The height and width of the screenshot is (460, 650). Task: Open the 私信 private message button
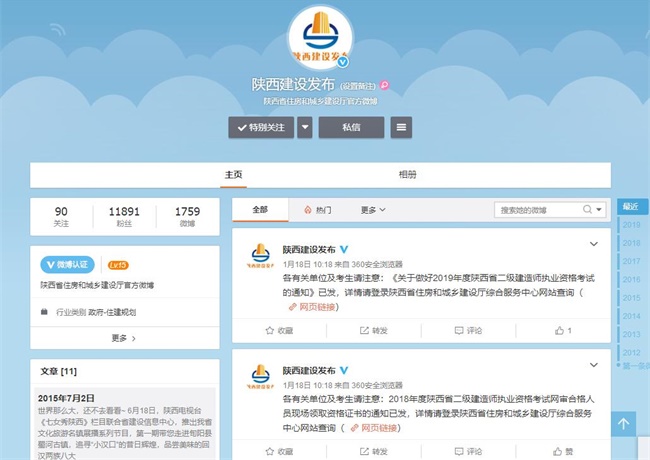[351, 127]
